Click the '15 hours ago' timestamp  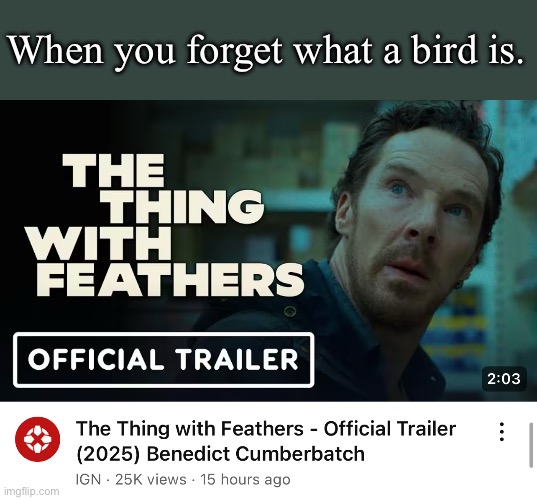(x=245, y=480)
